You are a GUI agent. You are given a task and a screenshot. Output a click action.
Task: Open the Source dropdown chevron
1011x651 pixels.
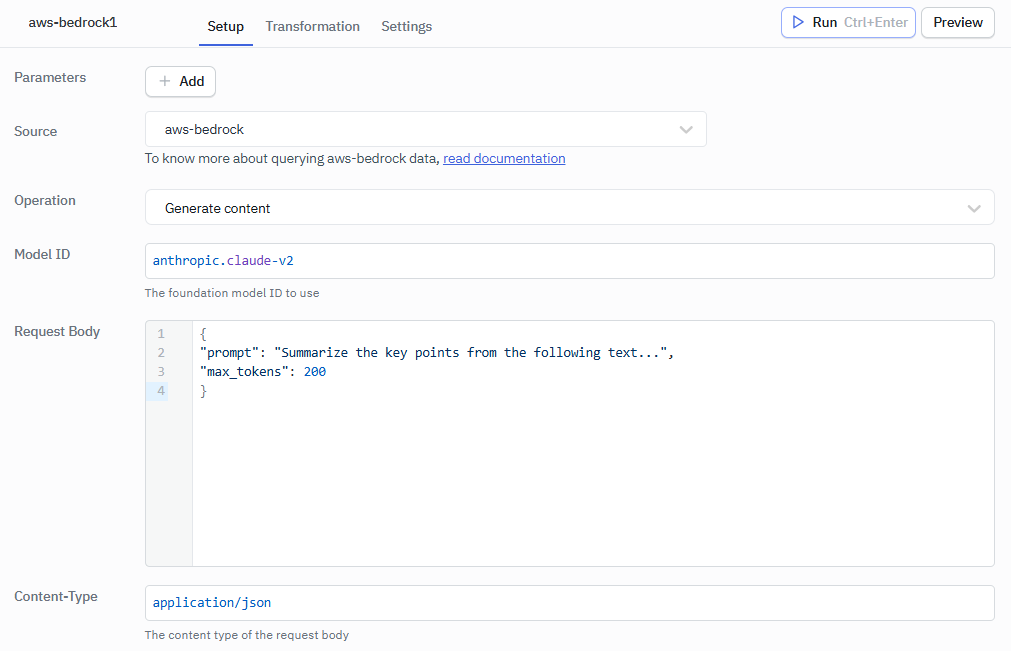(686, 130)
